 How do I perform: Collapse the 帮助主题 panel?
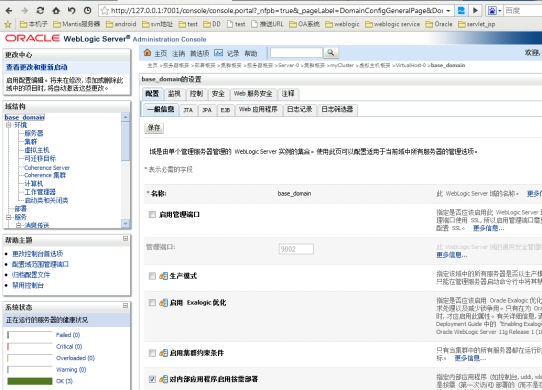(x=125, y=239)
